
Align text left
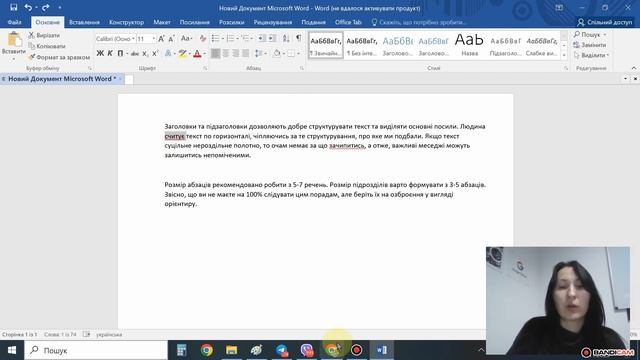(x=216, y=53)
